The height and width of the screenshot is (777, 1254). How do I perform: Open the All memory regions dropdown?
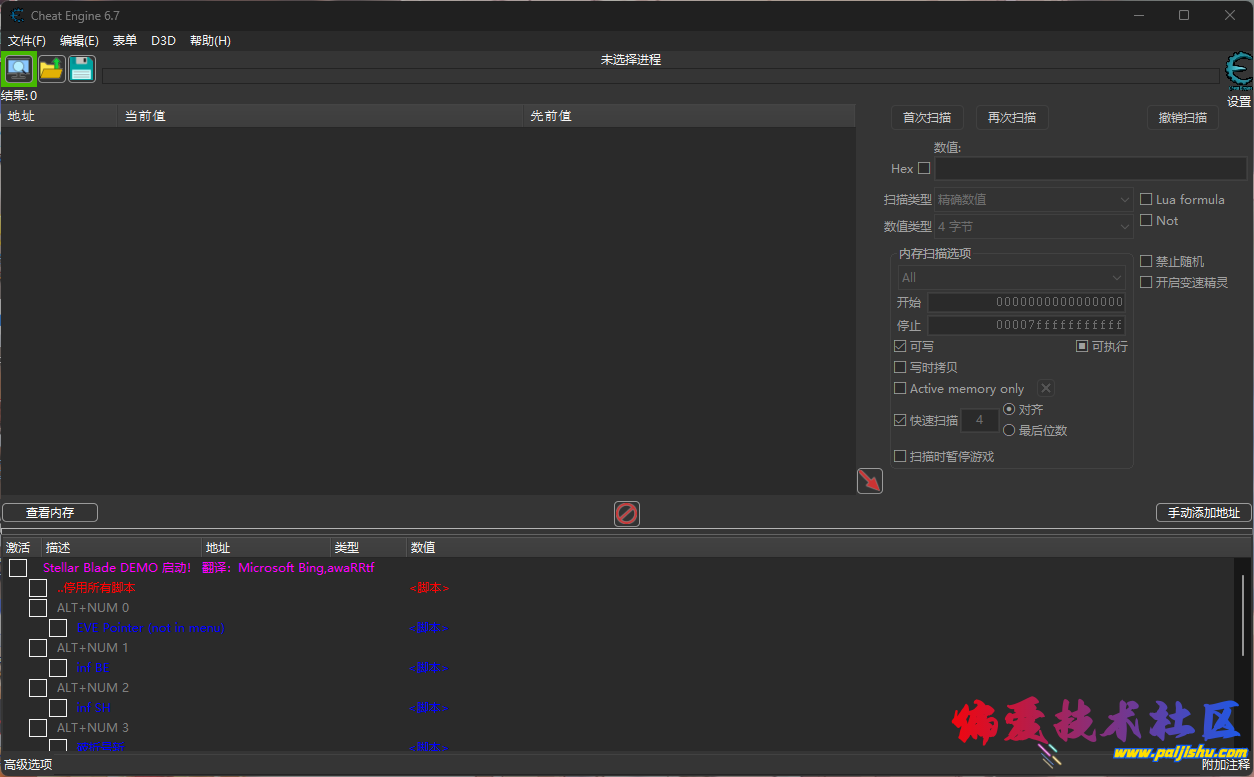[x=1009, y=276]
